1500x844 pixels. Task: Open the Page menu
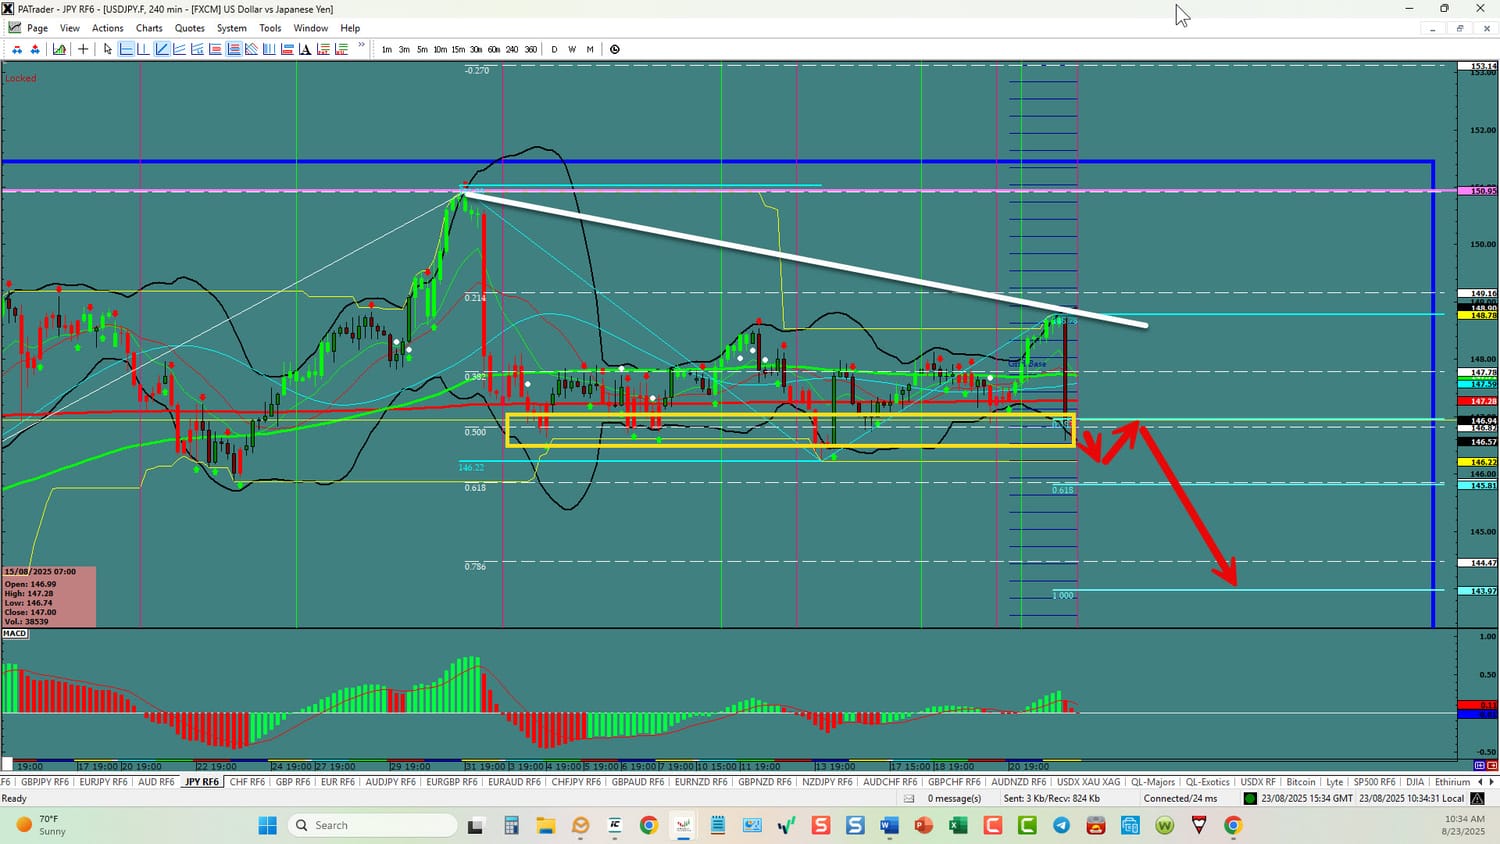point(37,28)
